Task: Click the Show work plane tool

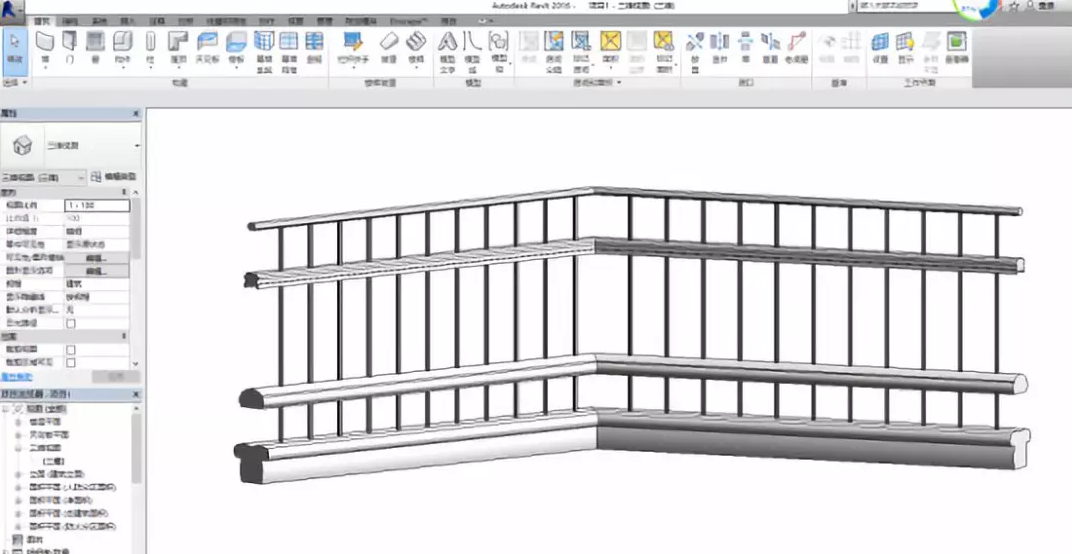Action: [905, 48]
